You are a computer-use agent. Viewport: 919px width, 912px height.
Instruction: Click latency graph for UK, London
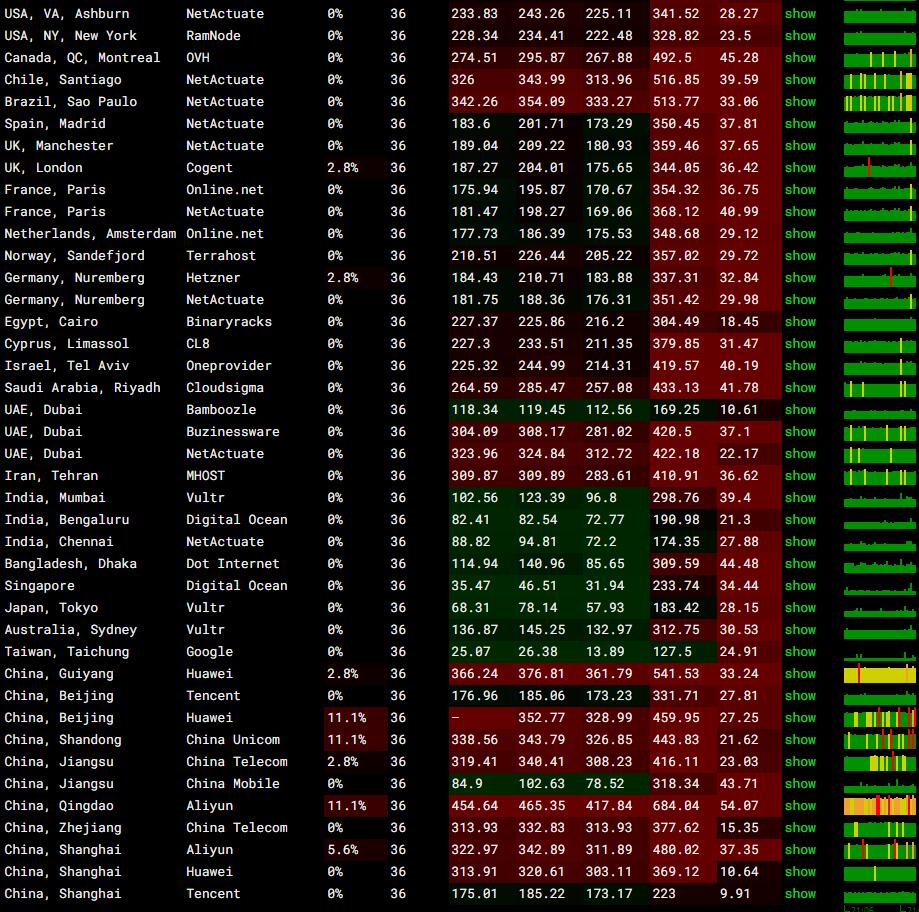click(x=879, y=168)
